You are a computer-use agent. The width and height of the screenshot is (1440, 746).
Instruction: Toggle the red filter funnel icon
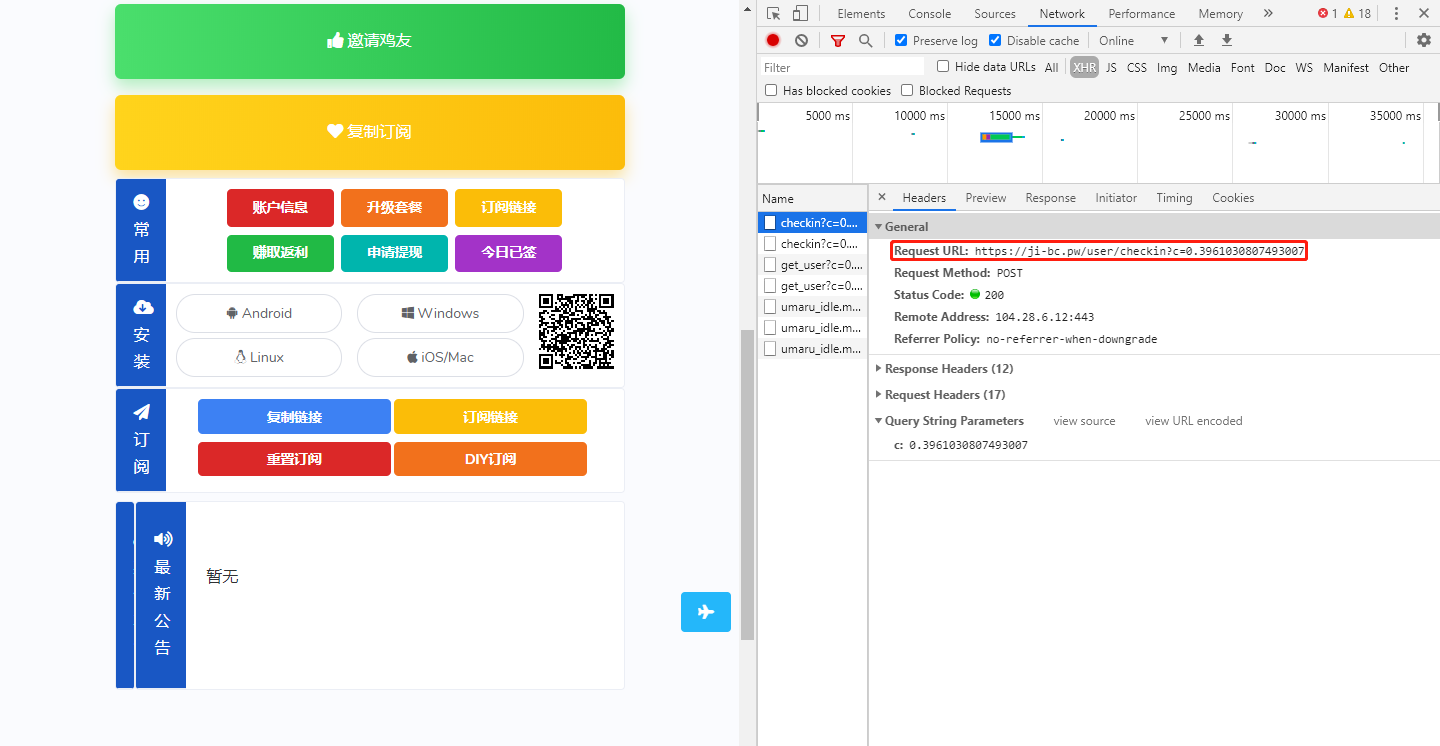tap(838, 40)
